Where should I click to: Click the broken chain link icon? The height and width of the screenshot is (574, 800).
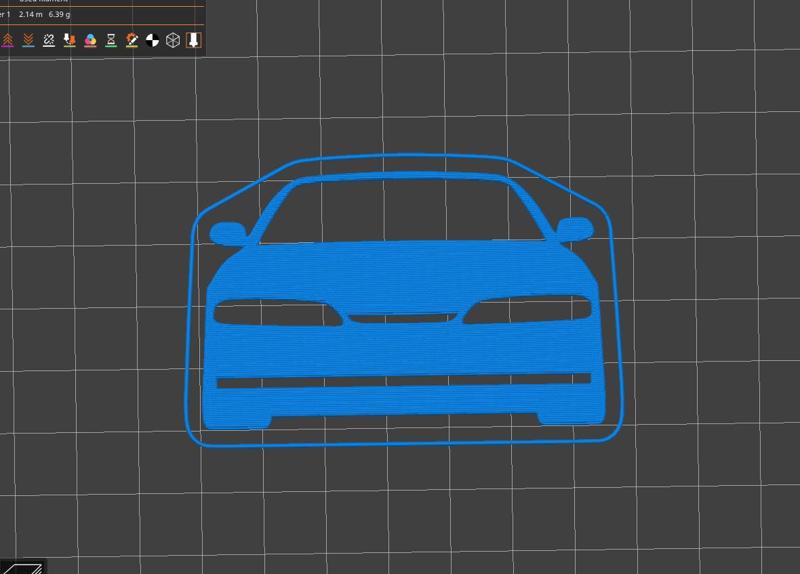pyautogui.click(x=49, y=40)
